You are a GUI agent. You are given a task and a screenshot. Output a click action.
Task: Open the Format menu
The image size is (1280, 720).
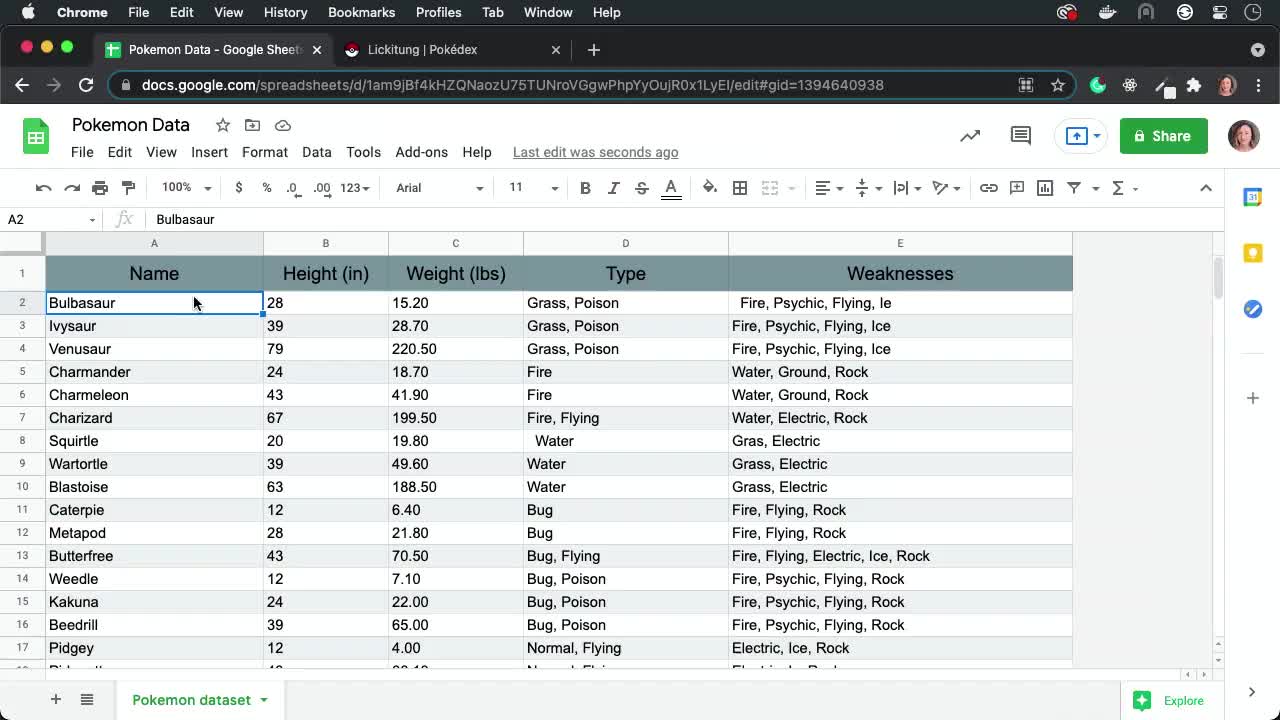click(265, 152)
